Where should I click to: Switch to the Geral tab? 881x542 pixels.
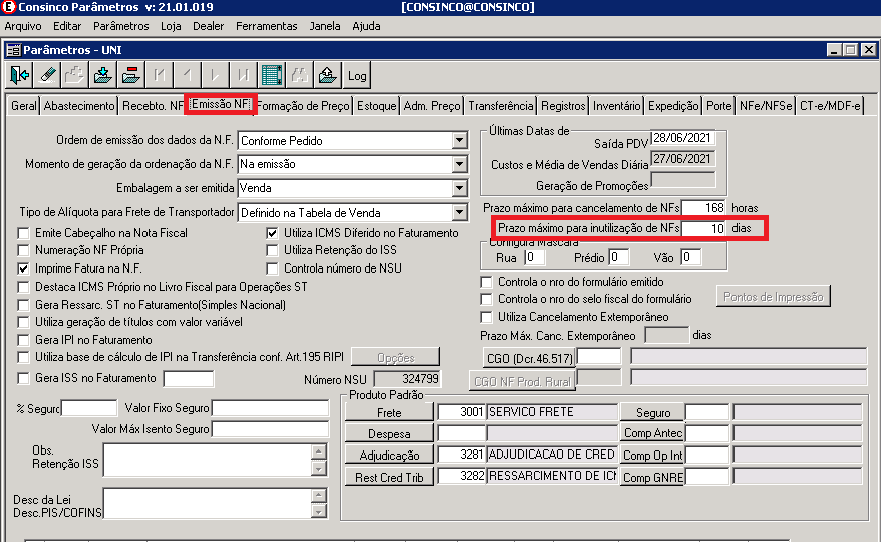click(x=24, y=106)
